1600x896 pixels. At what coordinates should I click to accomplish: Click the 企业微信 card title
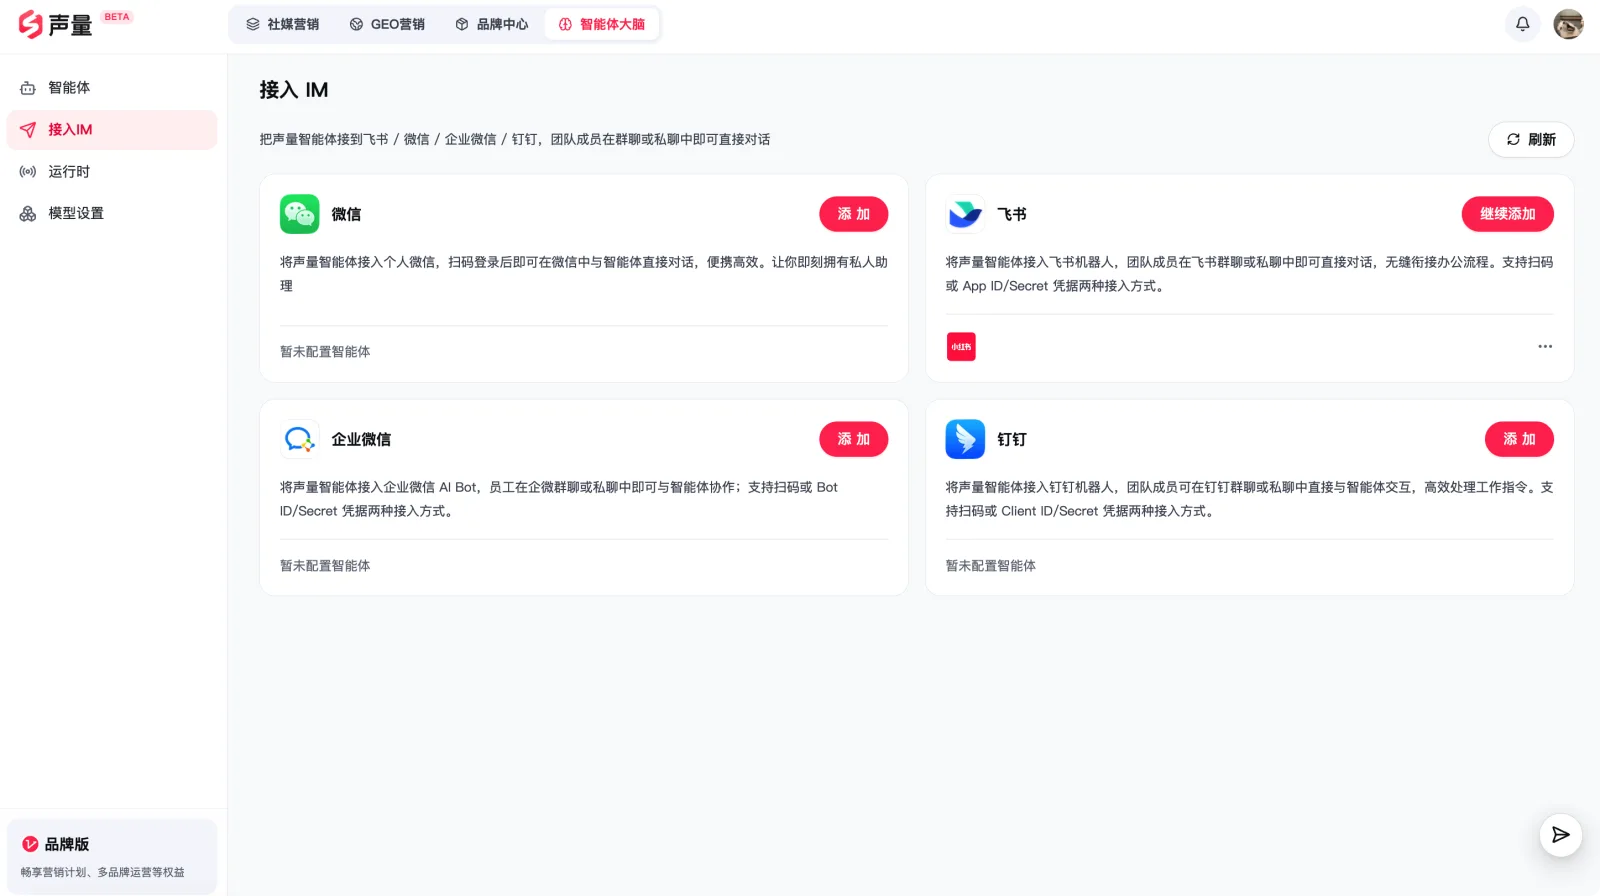[x=361, y=439]
